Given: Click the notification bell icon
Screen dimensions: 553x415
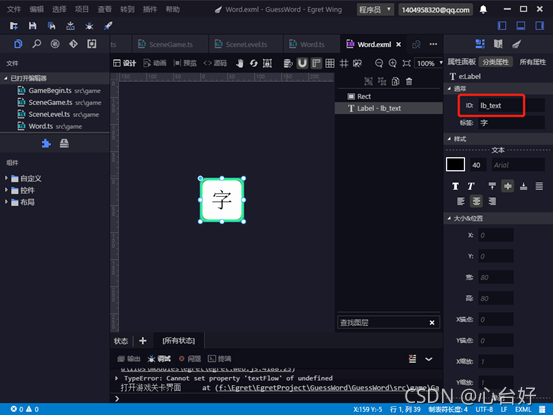Looking at the screenshot, I should click(483, 10).
